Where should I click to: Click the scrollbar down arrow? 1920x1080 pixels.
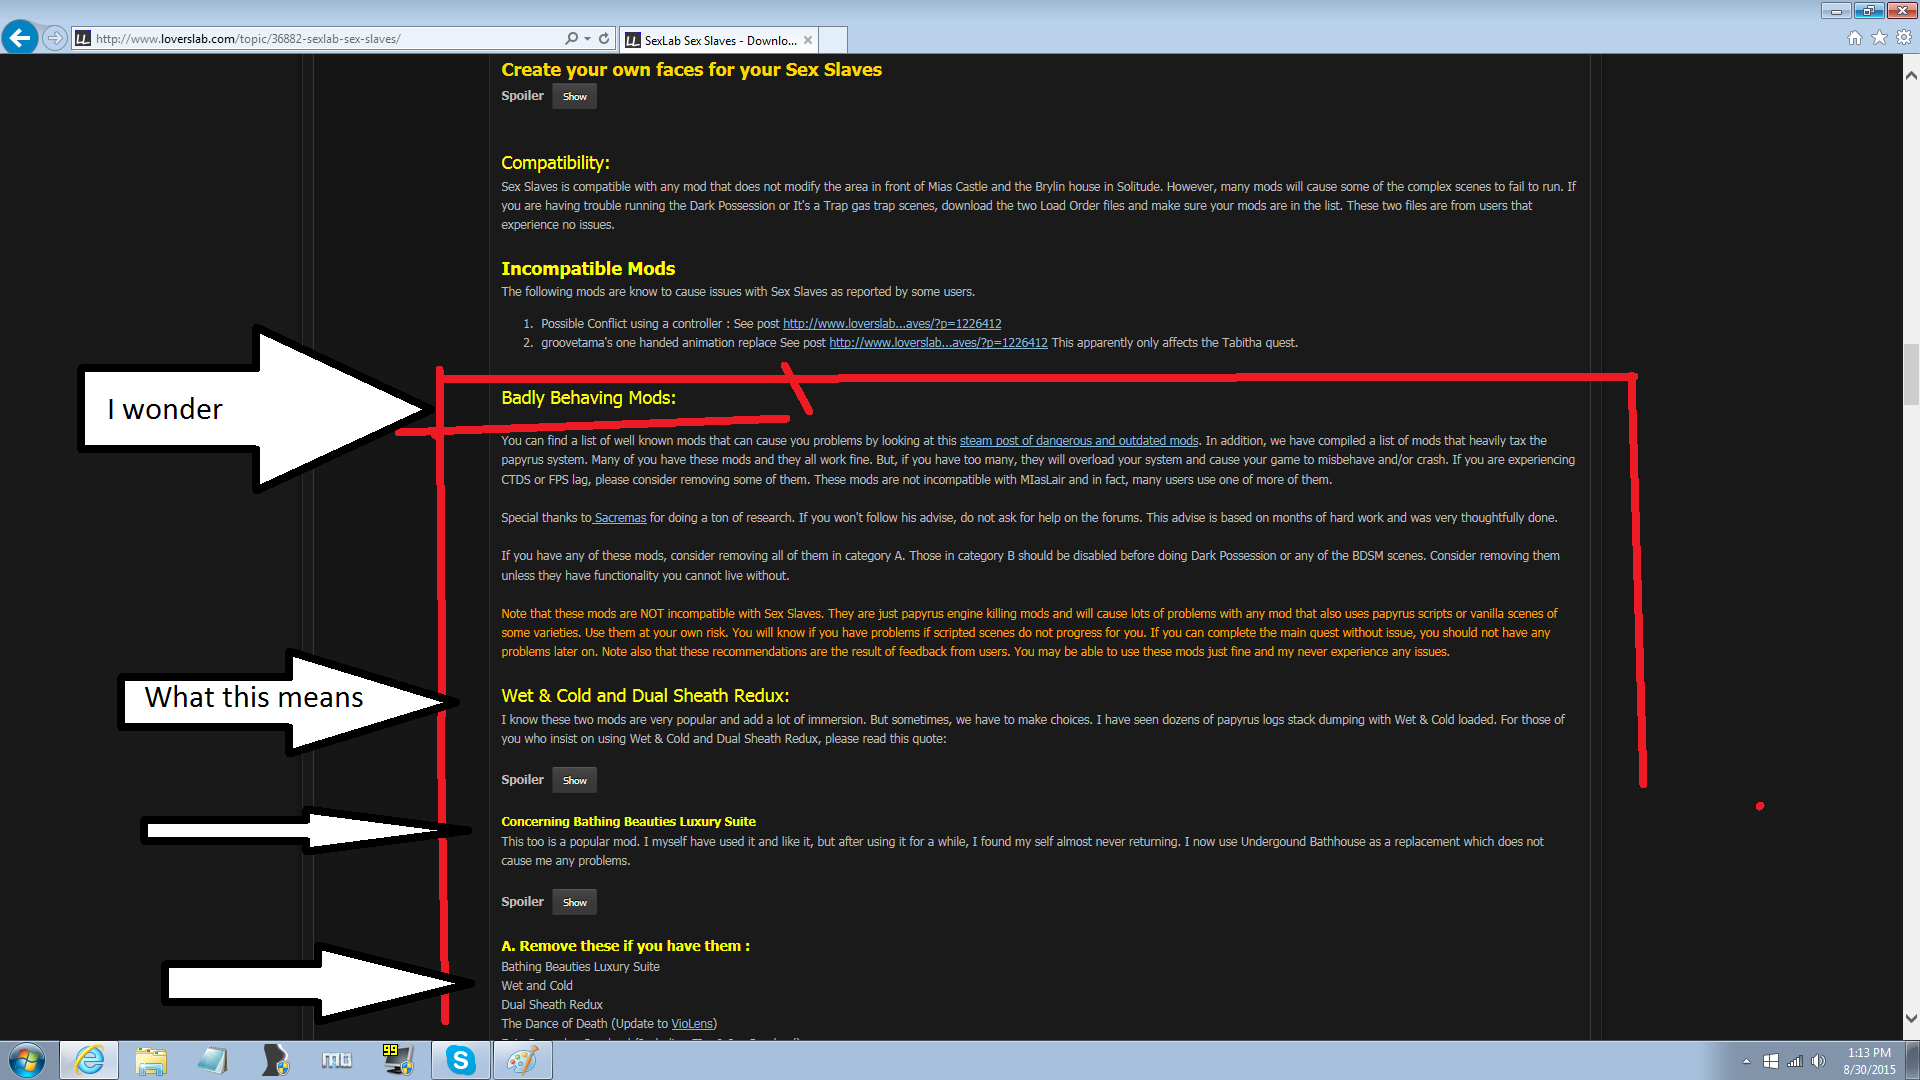[x=1911, y=1019]
